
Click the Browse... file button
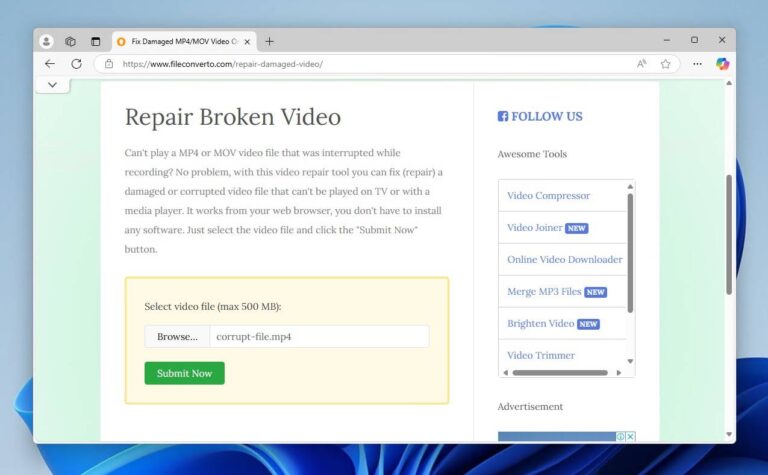click(x=177, y=336)
